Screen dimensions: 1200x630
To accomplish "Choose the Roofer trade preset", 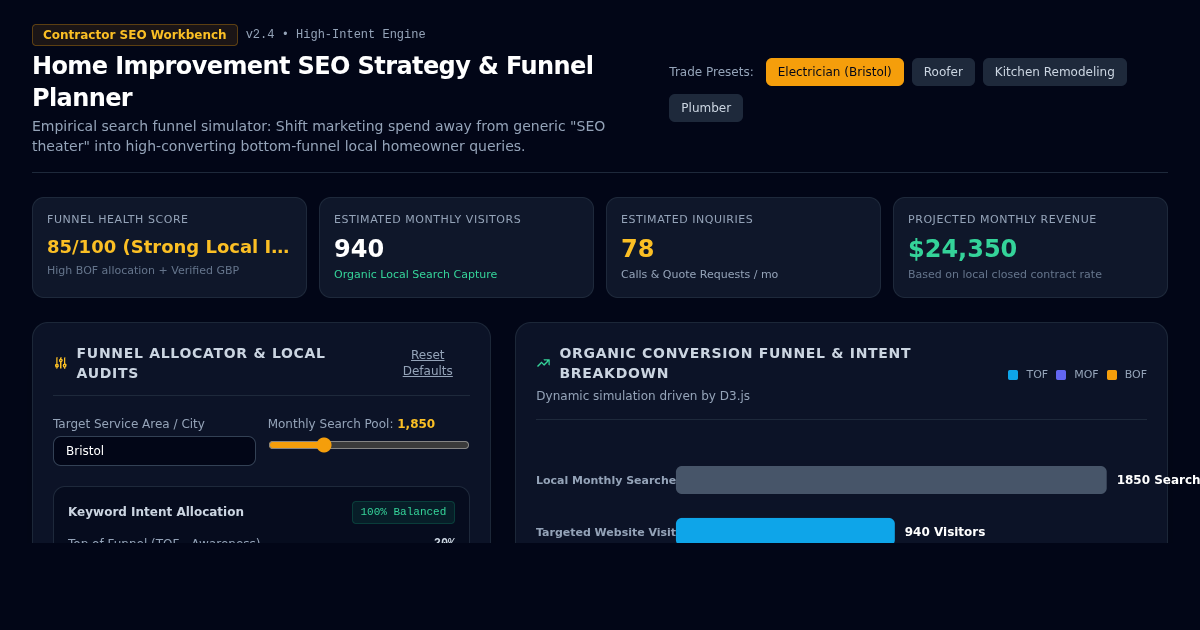I will [x=943, y=72].
